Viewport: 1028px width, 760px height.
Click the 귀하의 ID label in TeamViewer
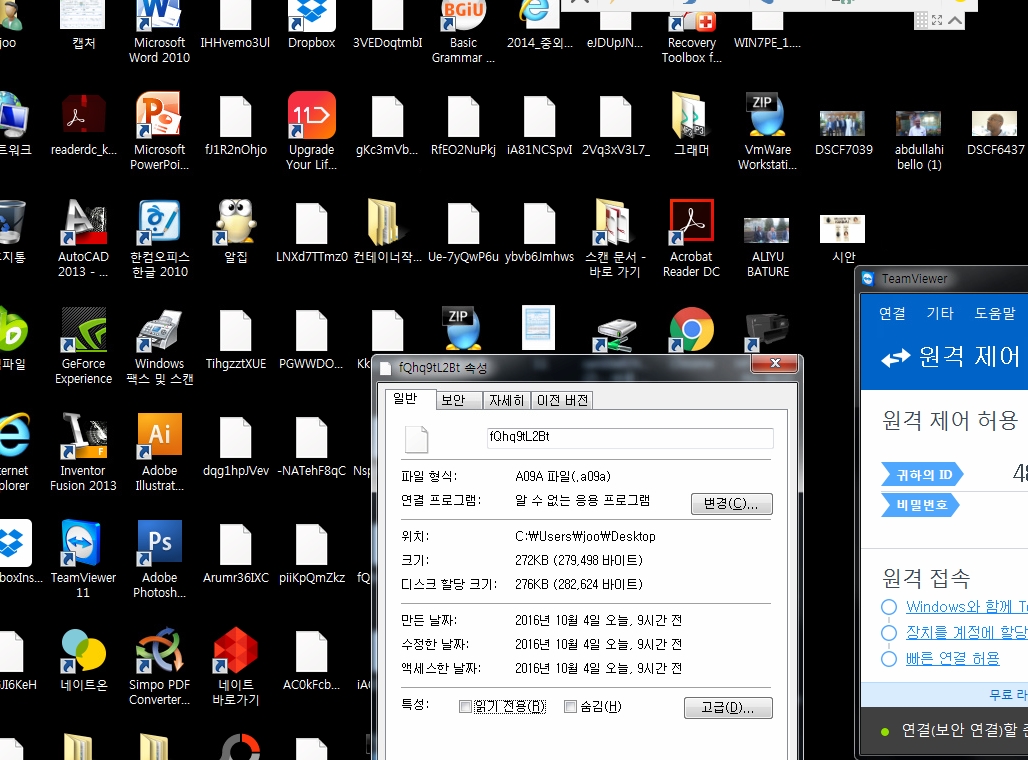tap(922, 474)
